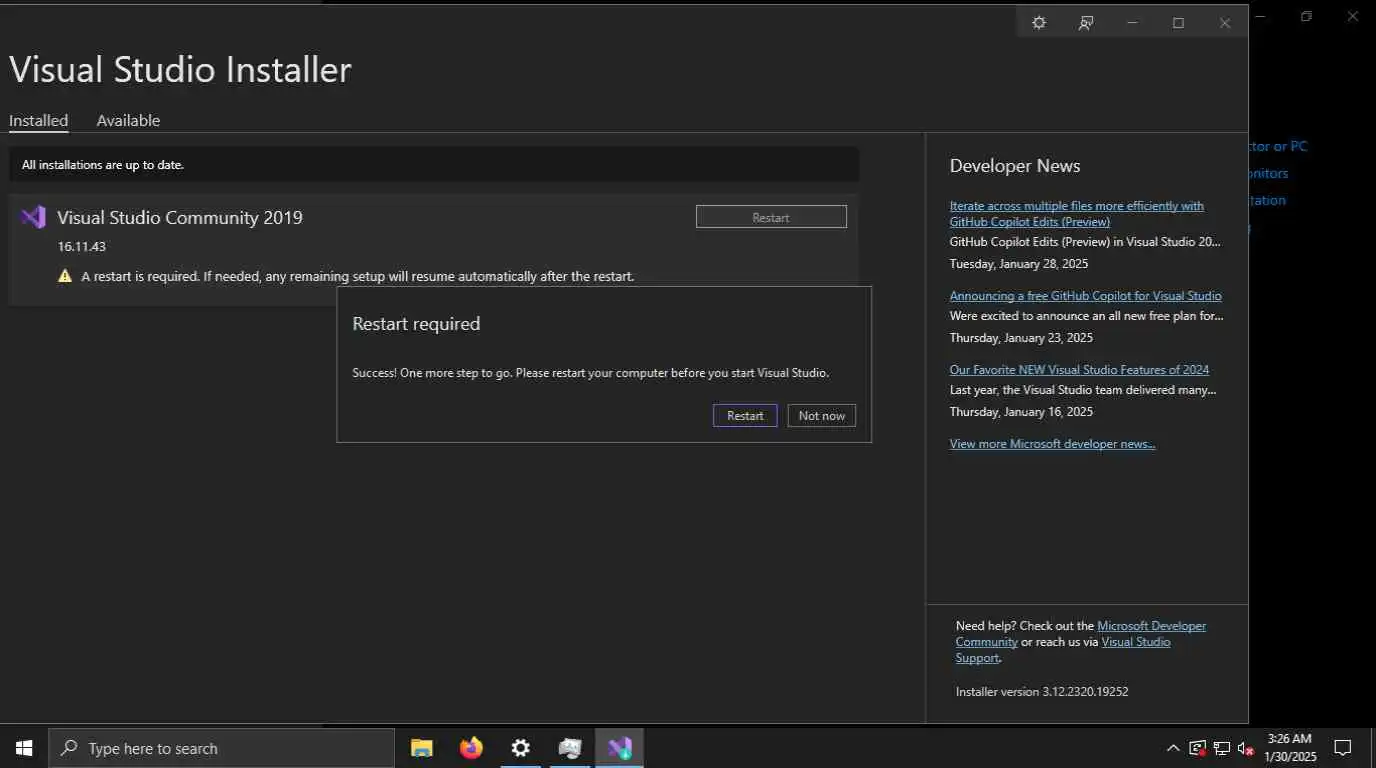Image resolution: width=1376 pixels, height=768 pixels.
Task: Click View more Microsoft developer news
Action: tap(1052, 444)
